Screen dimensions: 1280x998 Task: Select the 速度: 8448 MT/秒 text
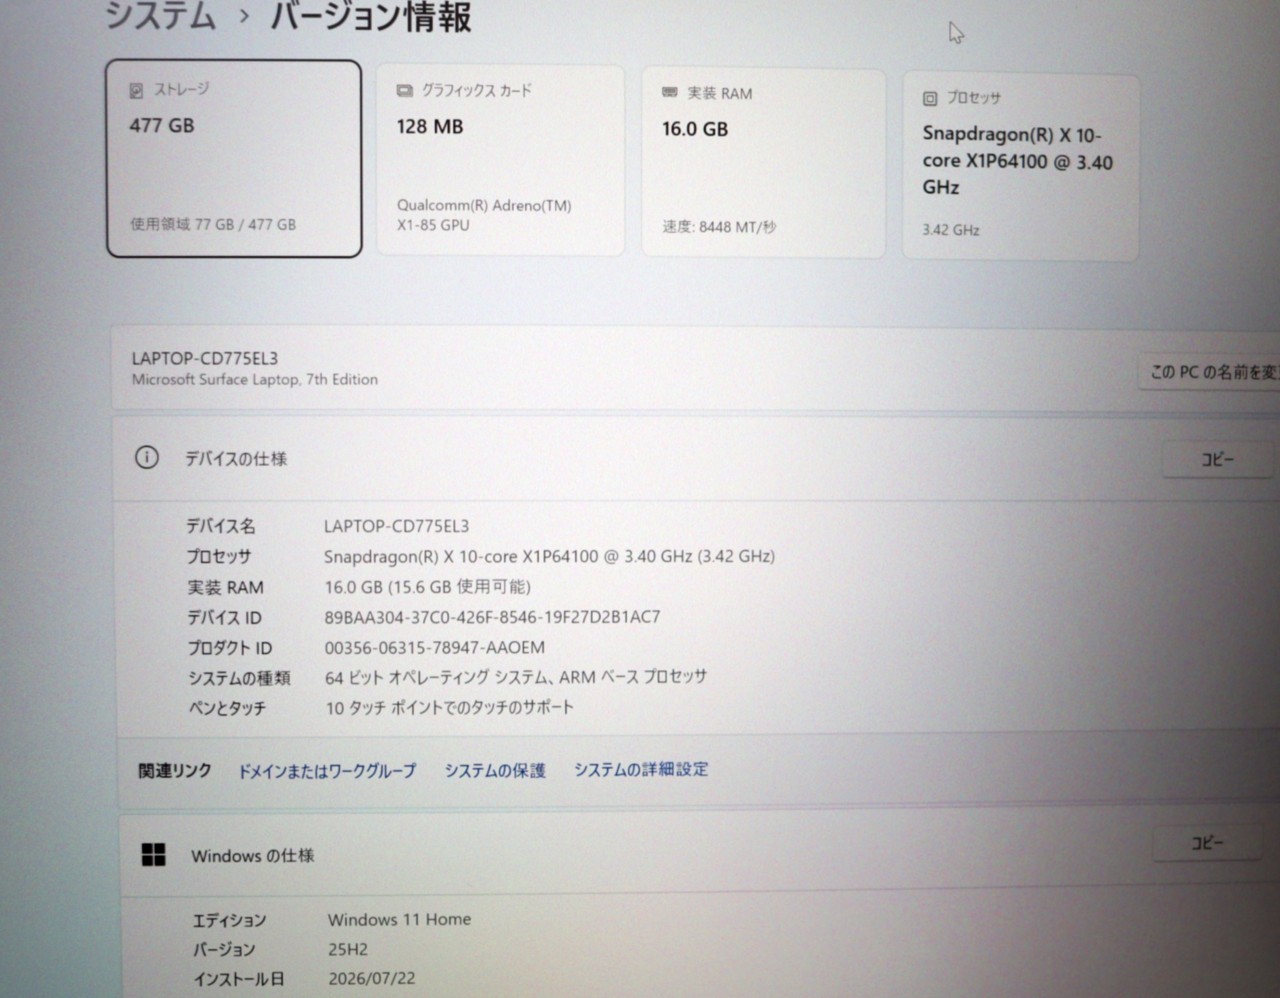[x=719, y=227]
